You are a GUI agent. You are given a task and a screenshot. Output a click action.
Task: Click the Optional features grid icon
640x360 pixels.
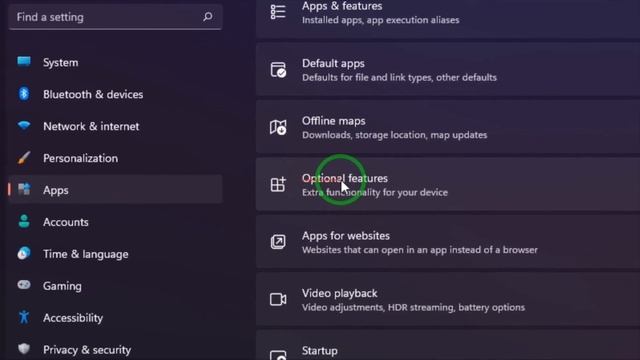coord(278,184)
